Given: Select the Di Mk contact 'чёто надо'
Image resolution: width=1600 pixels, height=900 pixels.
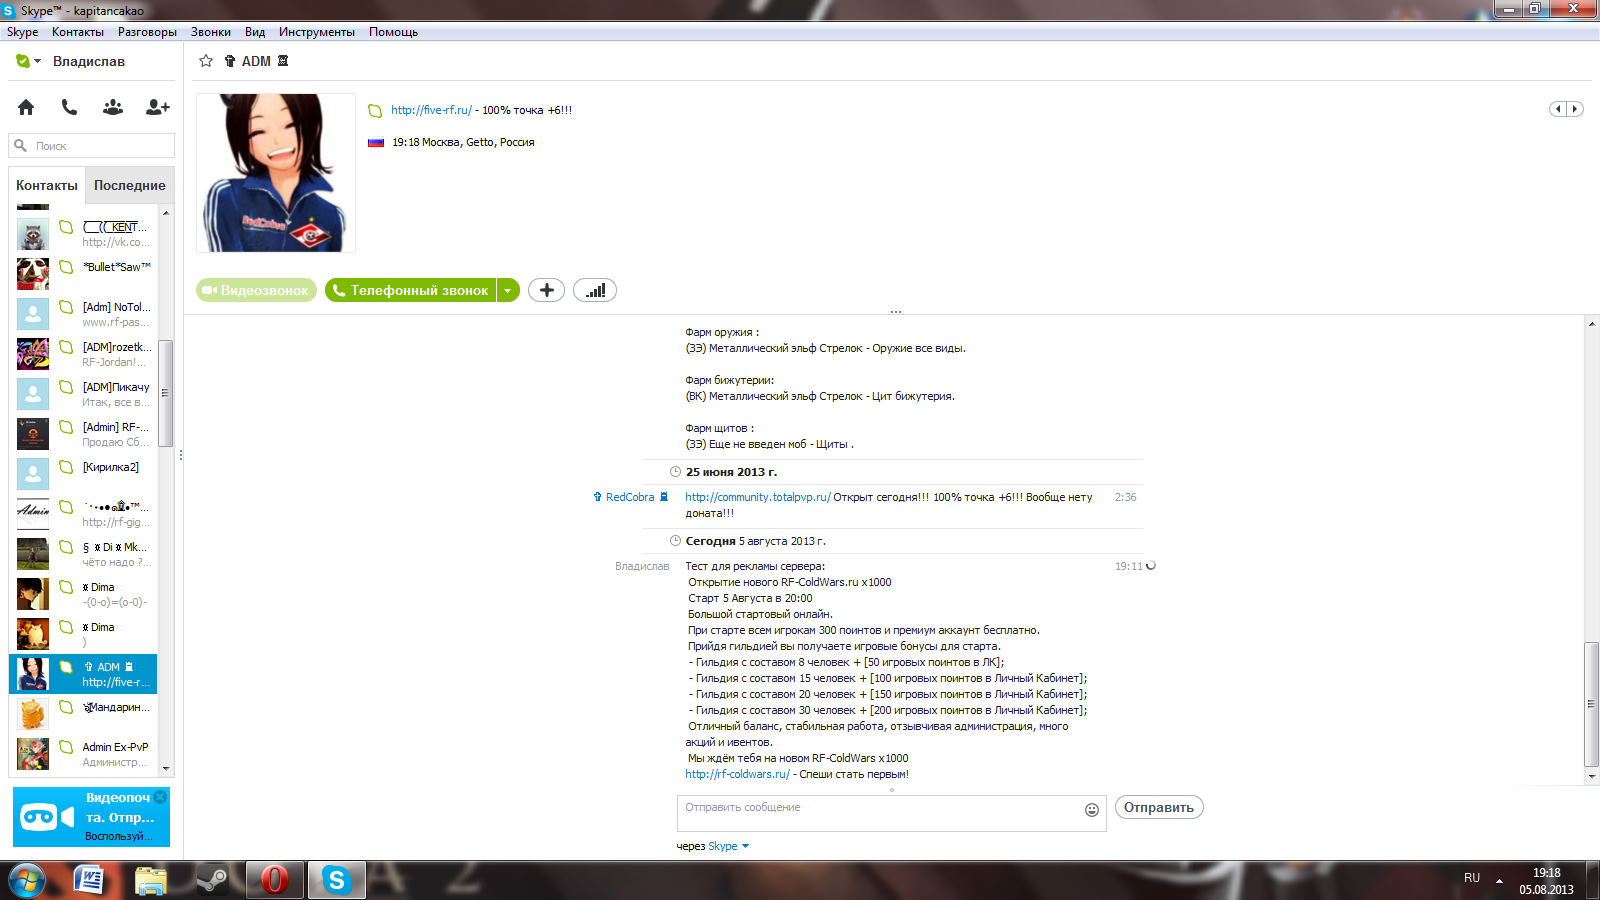Looking at the screenshot, I should [x=83, y=554].
